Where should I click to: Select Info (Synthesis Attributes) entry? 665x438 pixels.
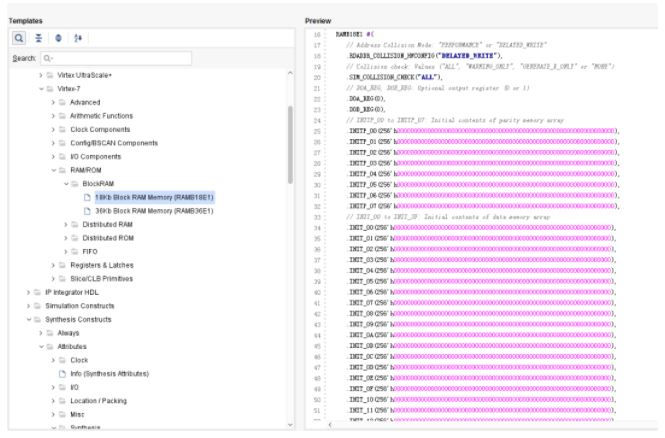point(109,374)
